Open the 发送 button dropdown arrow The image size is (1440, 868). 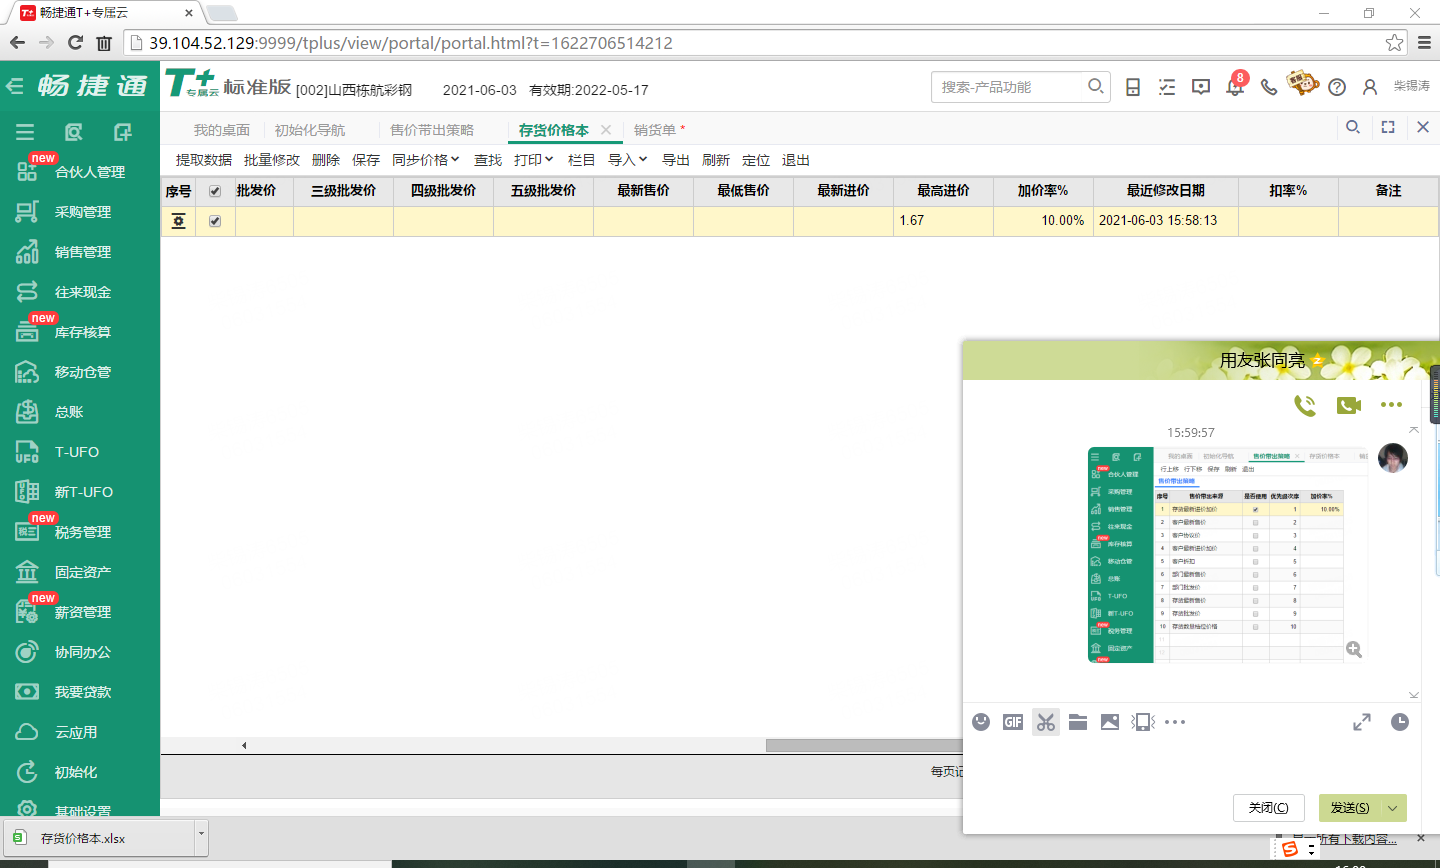click(x=1393, y=808)
